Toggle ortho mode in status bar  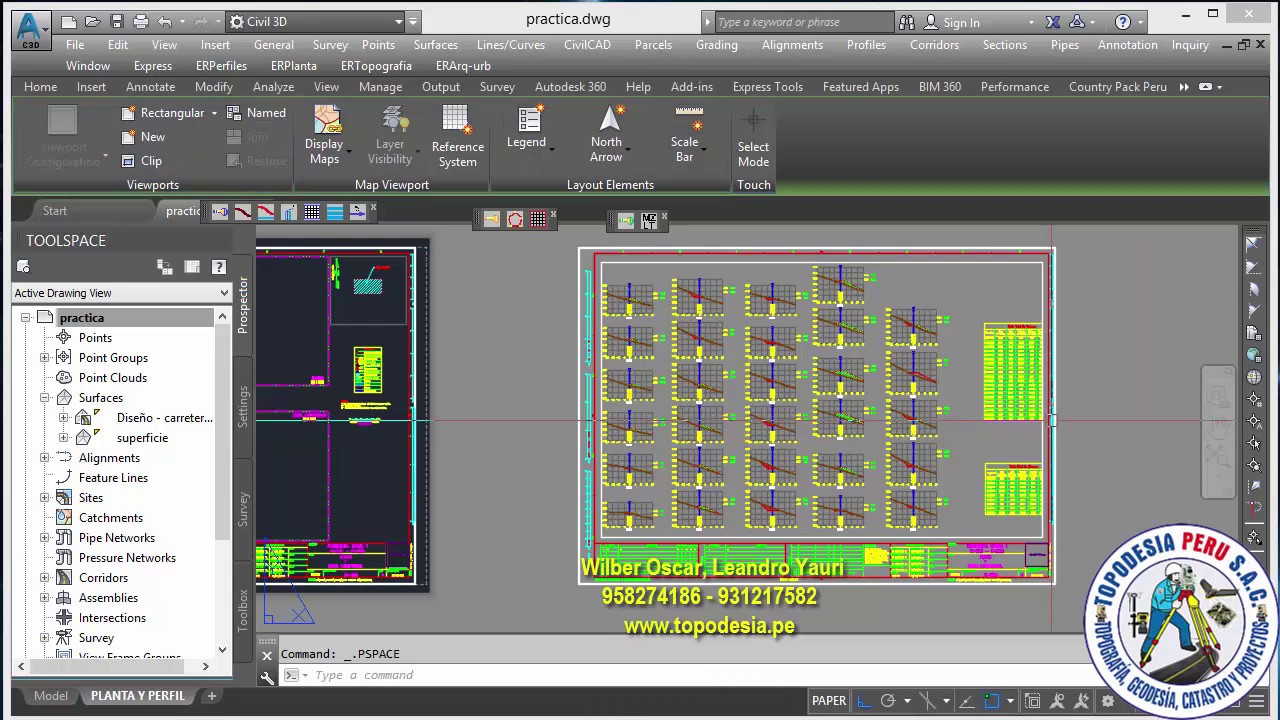[x=863, y=701]
